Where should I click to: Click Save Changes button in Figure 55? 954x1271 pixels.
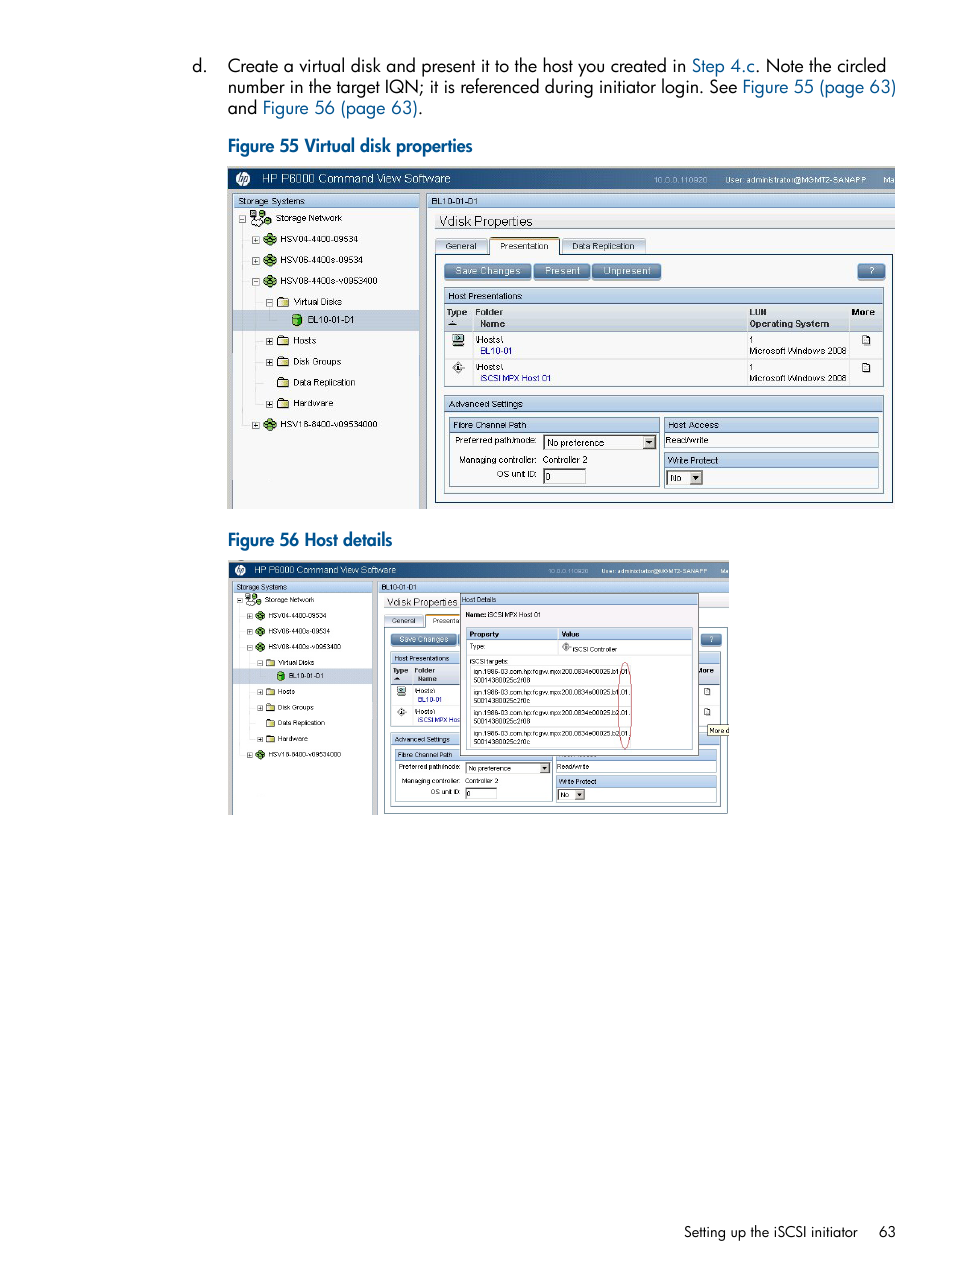point(488,271)
